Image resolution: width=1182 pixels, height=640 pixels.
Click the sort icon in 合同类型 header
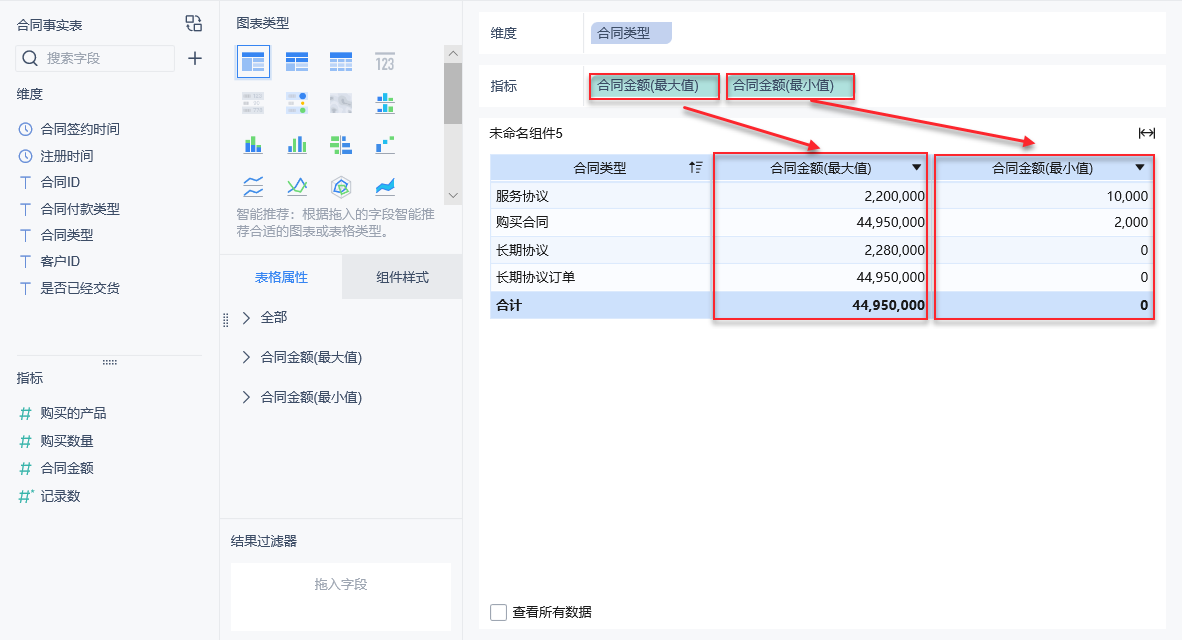click(695, 167)
